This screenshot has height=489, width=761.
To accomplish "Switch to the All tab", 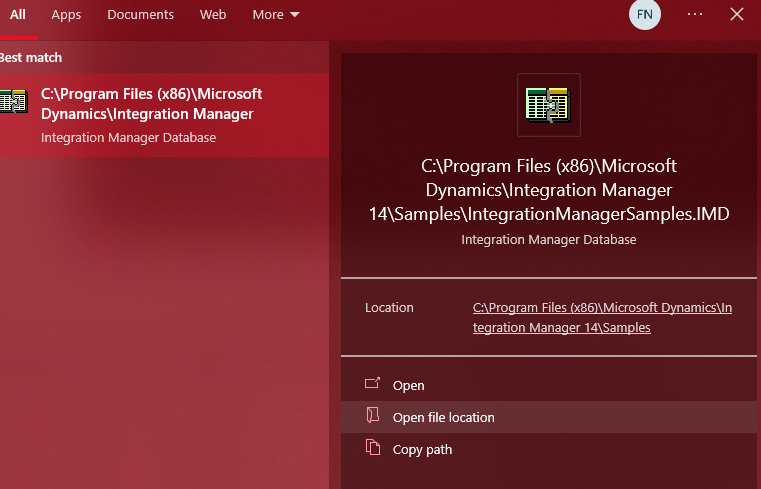I will (x=17, y=15).
